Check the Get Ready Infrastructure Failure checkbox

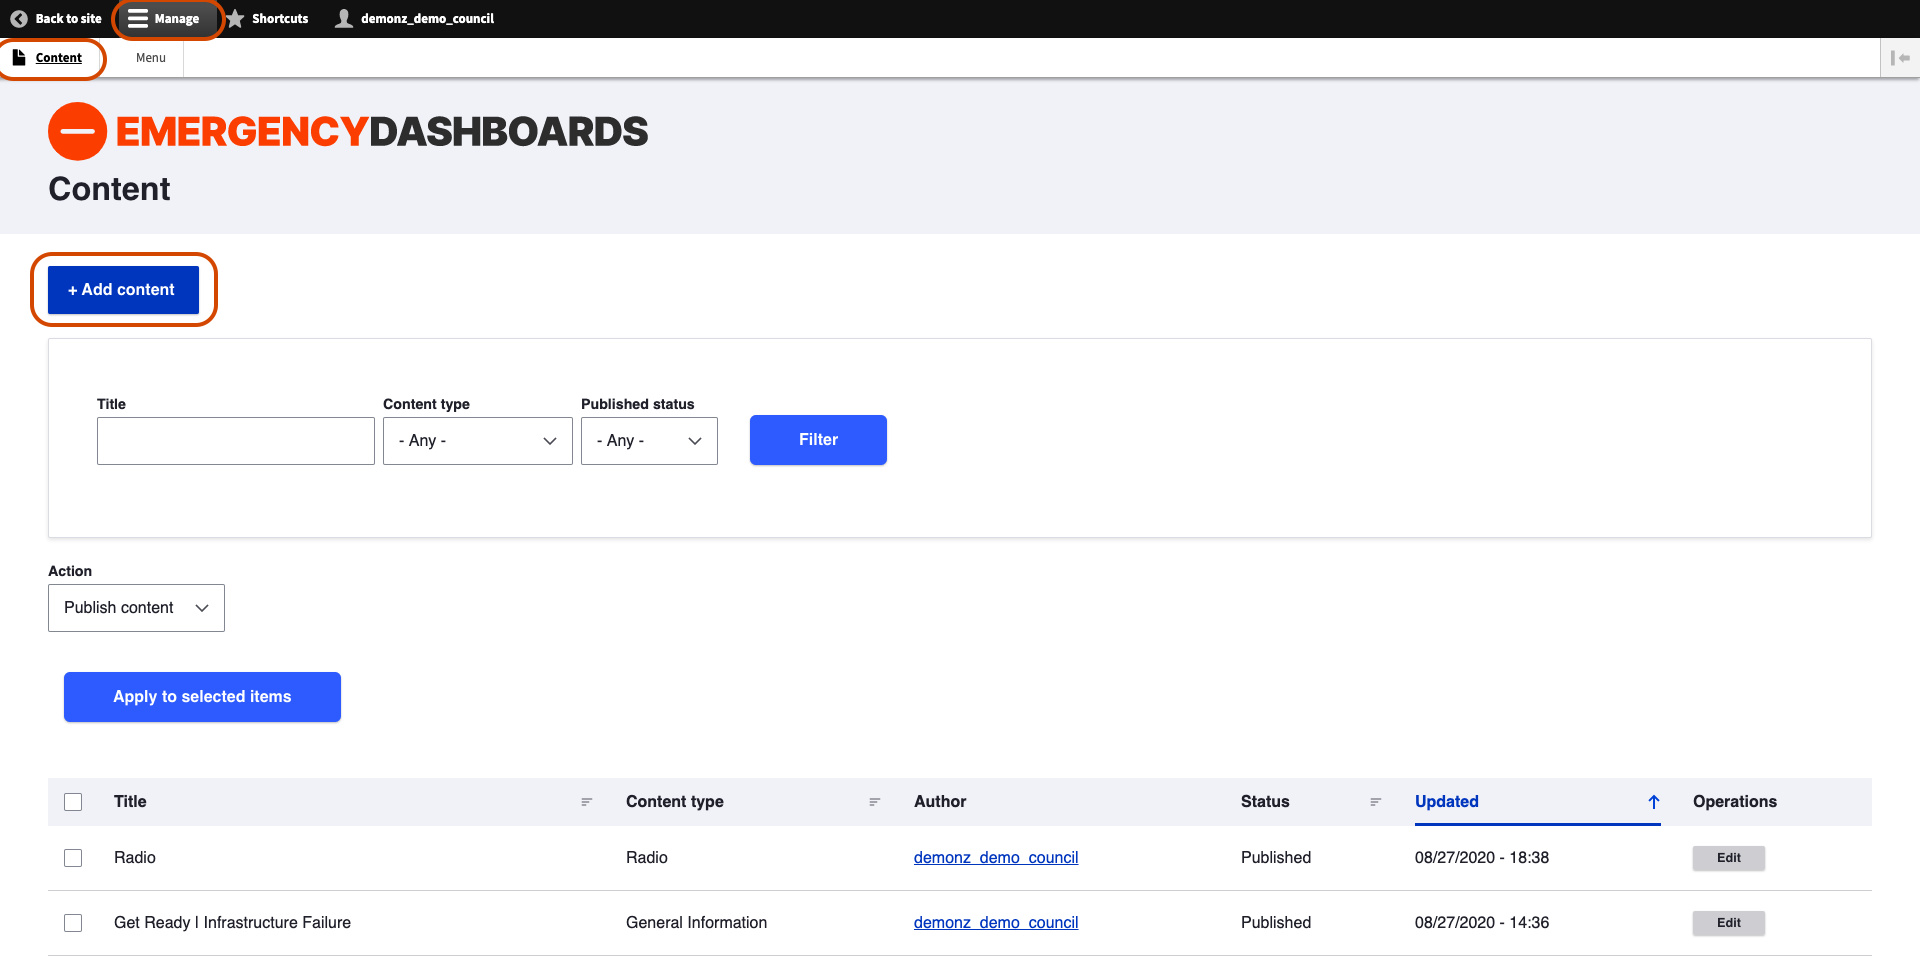coord(73,923)
